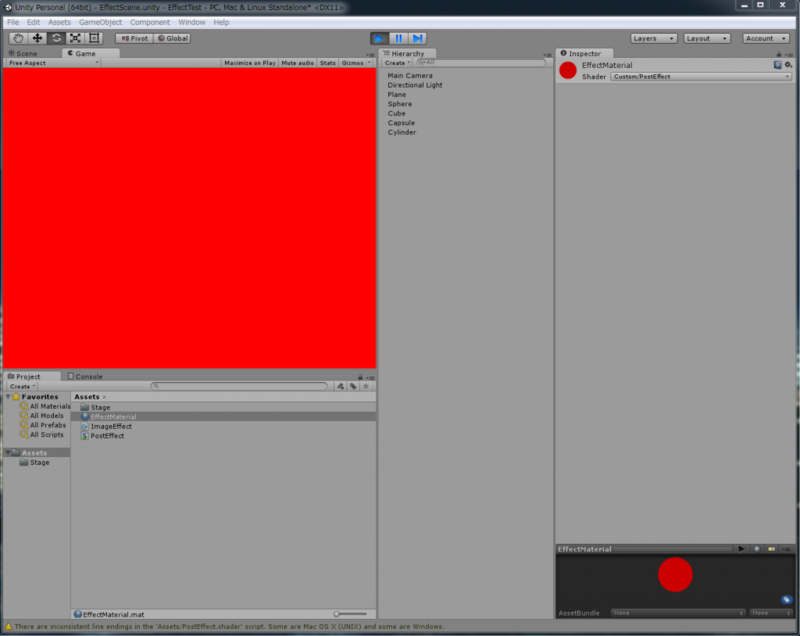
Task: Select Plane in Hierarchy
Action: point(396,94)
